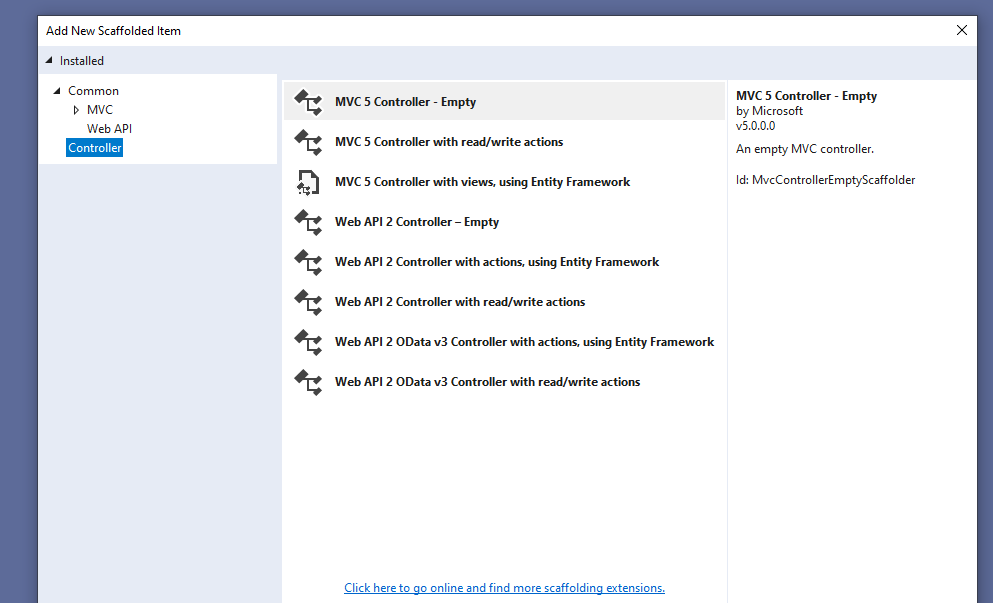Click icon for OData v3 Controller with read/write actions
This screenshot has height=603, width=993.
pyautogui.click(x=308, y=381)
